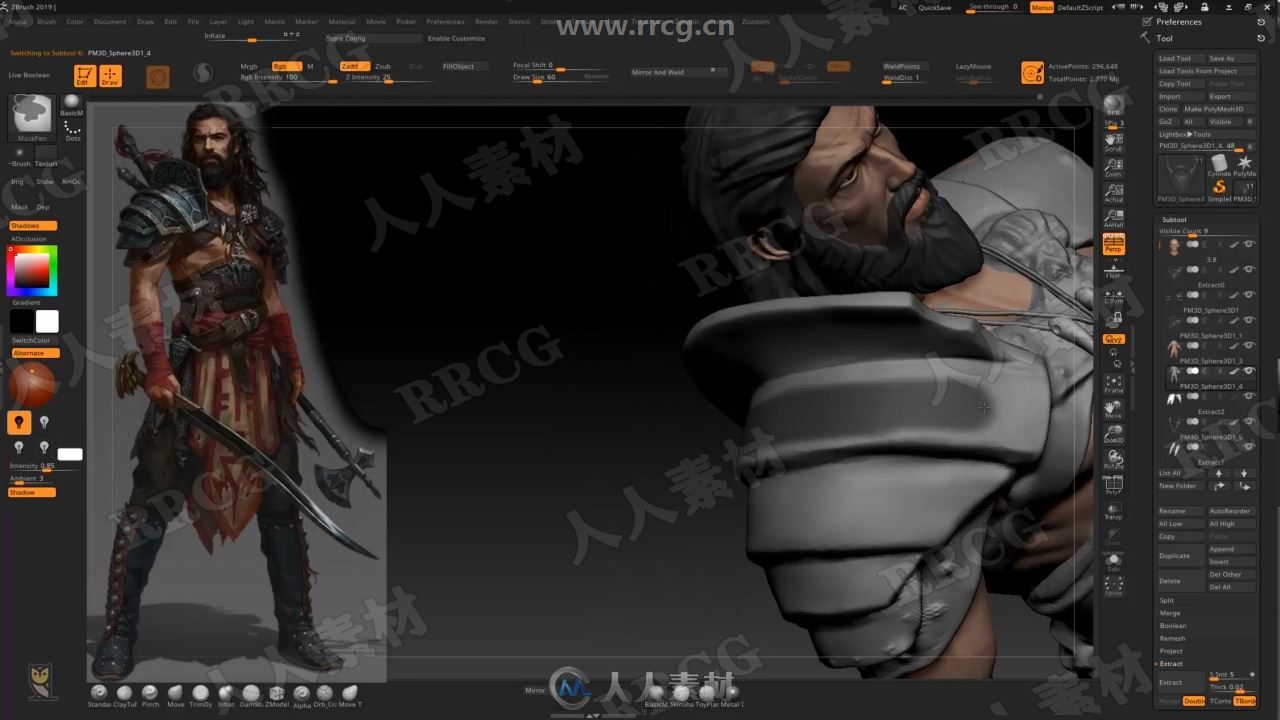Click the AAHalf icon

tap(1113, 218)
